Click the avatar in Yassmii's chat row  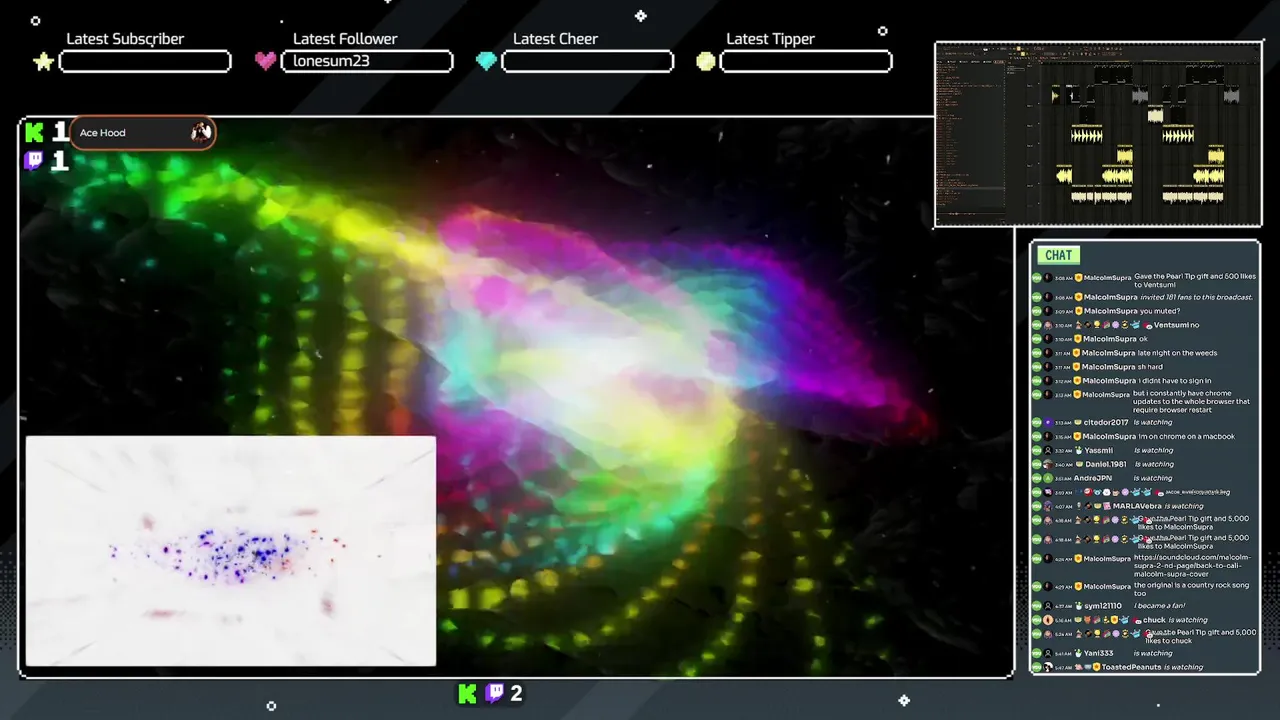click(x=1048, y=450)
